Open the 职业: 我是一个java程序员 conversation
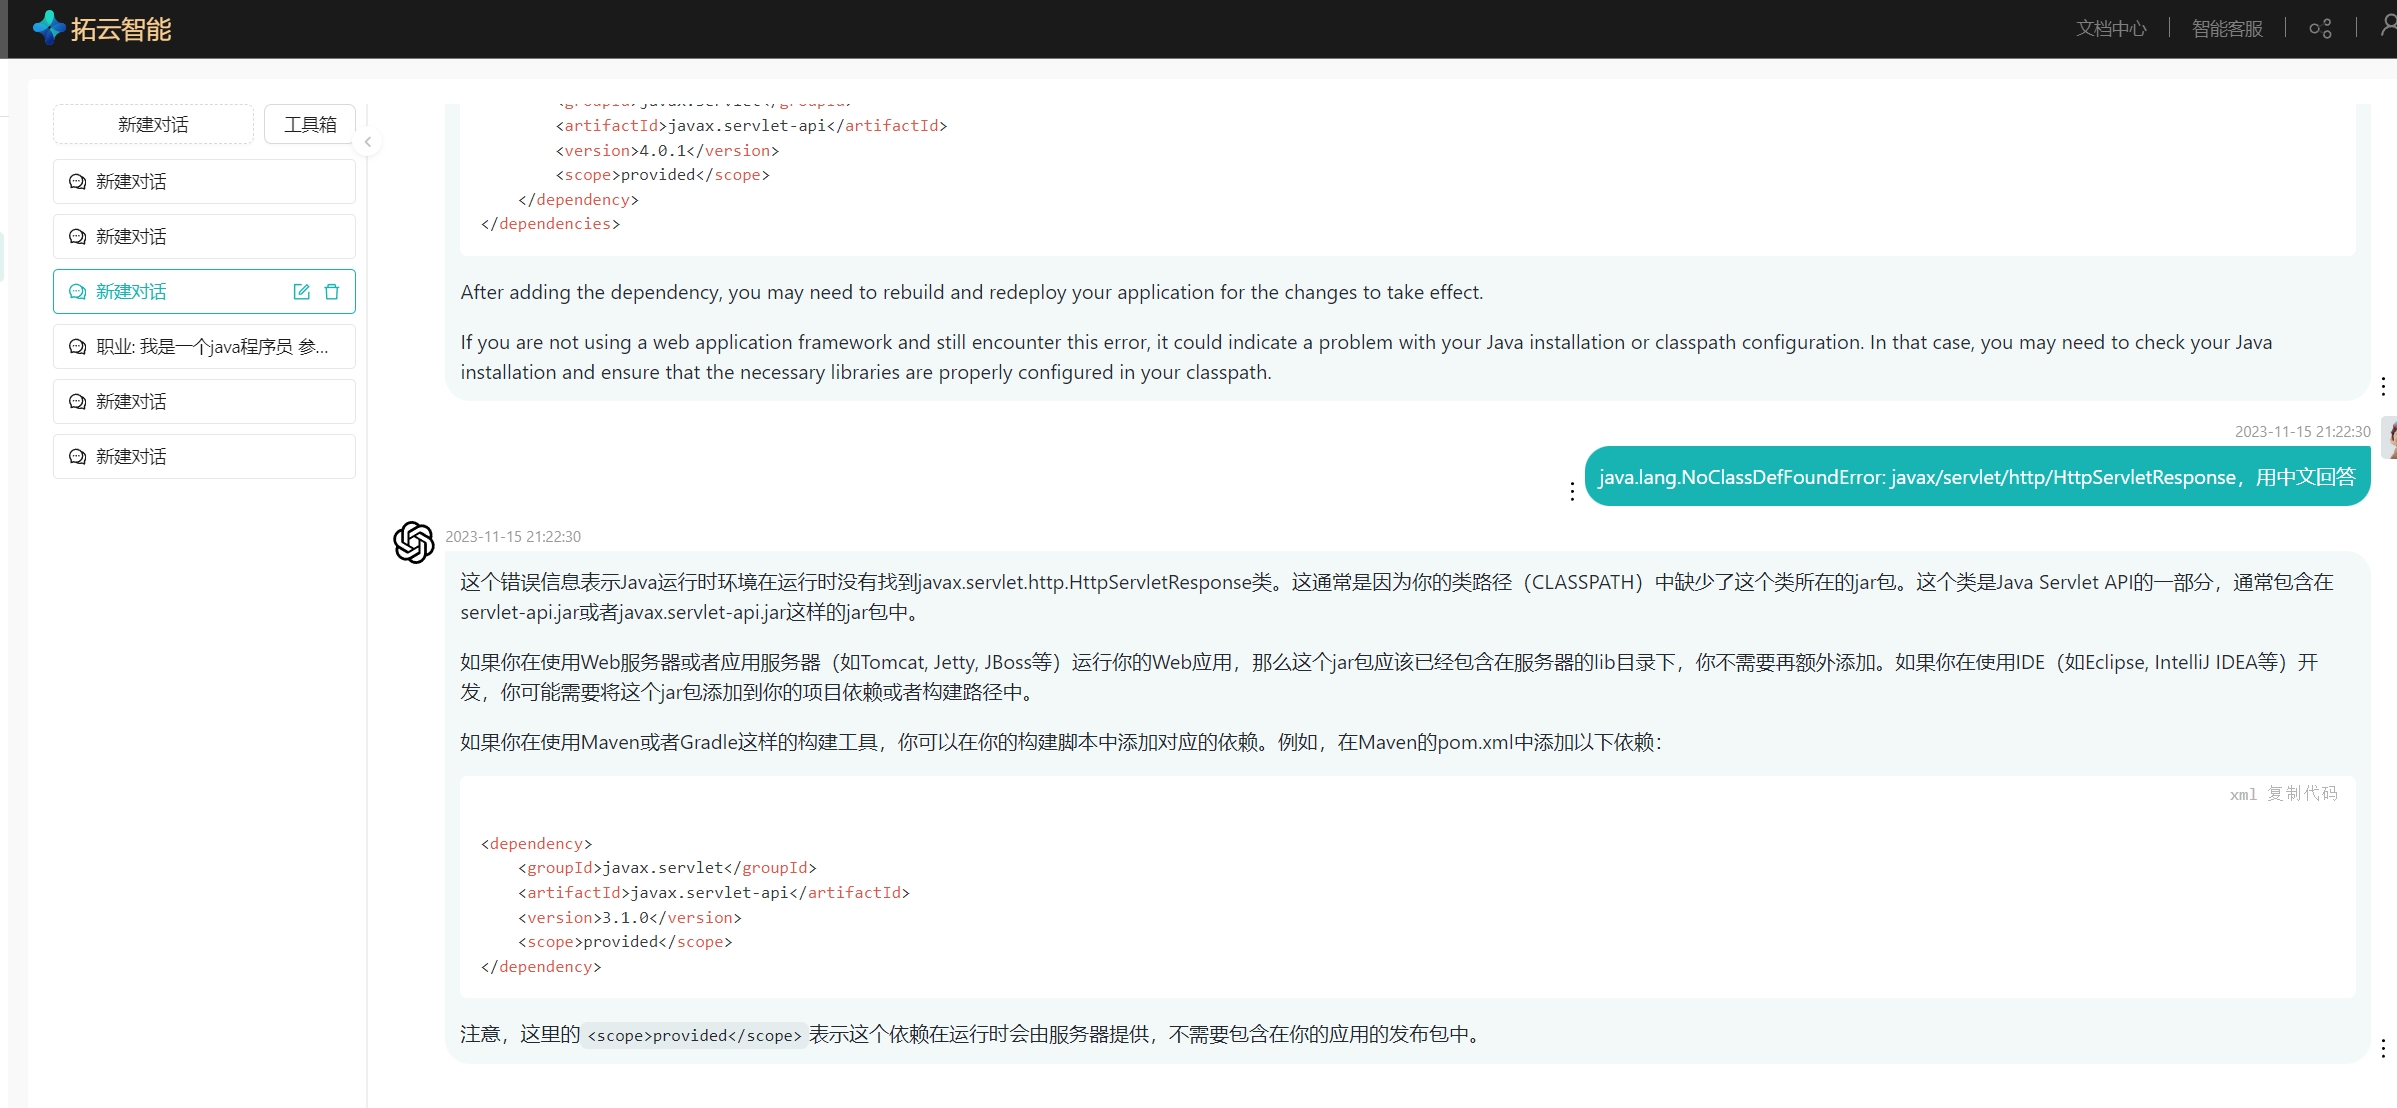Screen dimensions: 2397x1108 click(x=204, y=347)
